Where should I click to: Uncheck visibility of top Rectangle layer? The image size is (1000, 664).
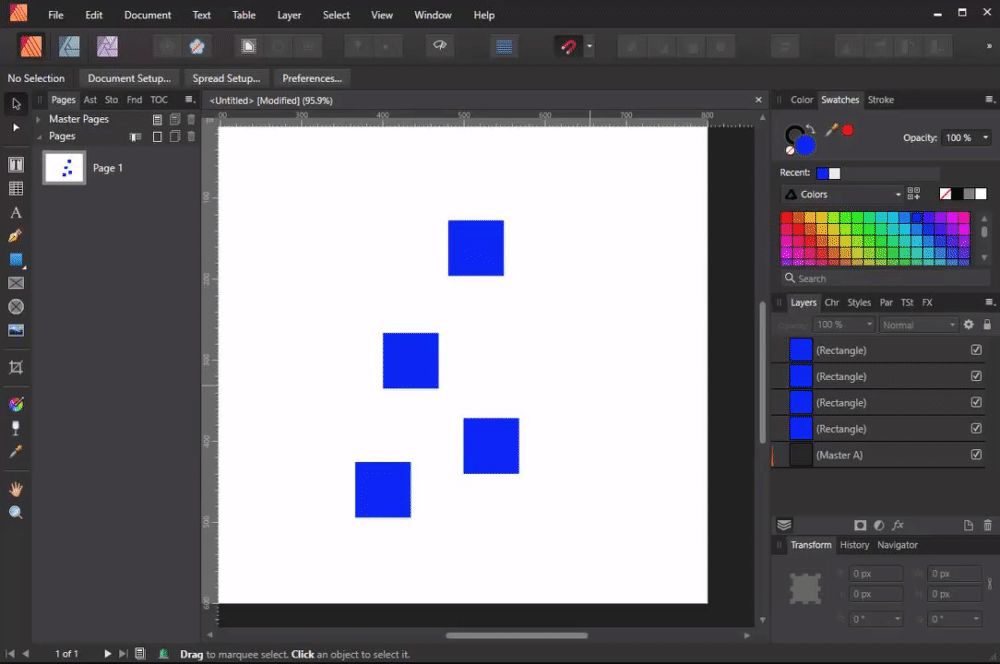tap(976, 350)
